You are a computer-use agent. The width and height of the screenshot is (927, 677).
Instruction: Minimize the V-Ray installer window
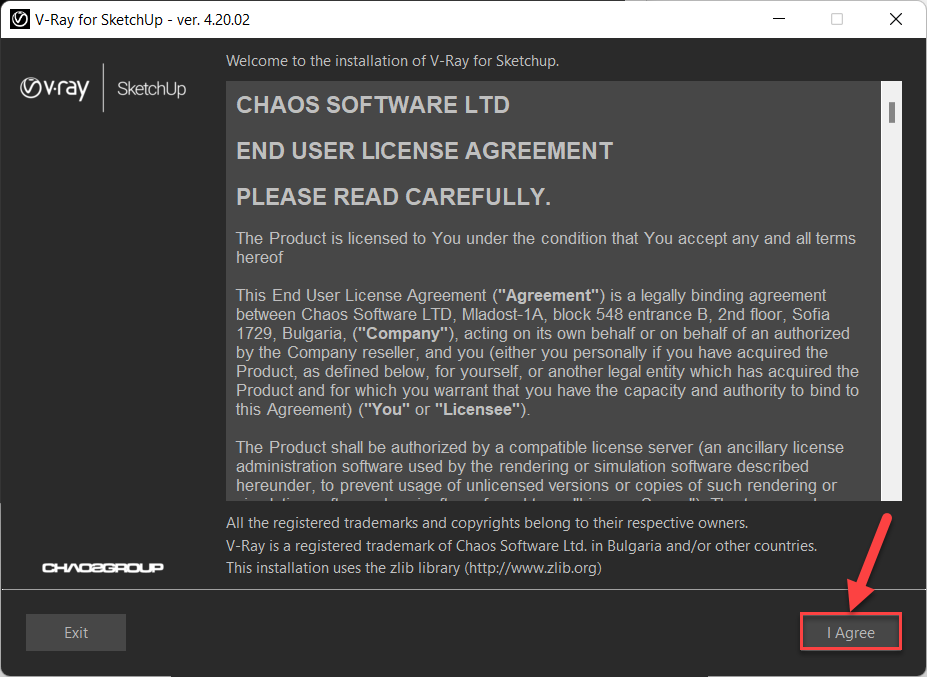pos(779,19)
